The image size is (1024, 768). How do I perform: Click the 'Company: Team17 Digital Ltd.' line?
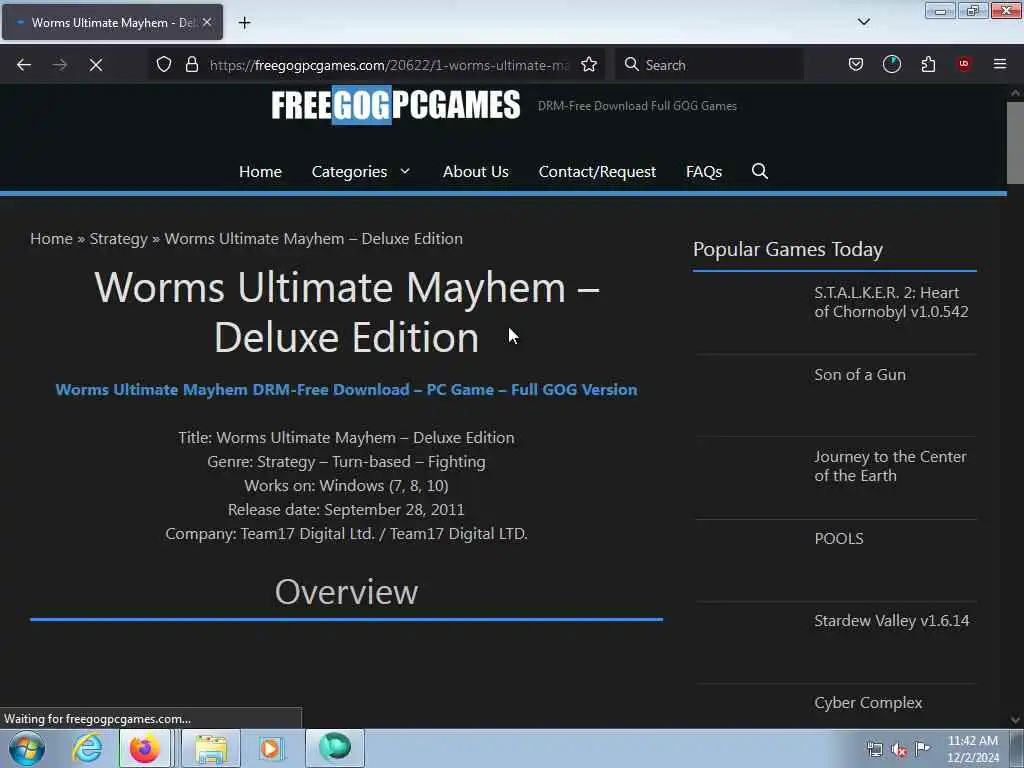(x=346, y=534)
